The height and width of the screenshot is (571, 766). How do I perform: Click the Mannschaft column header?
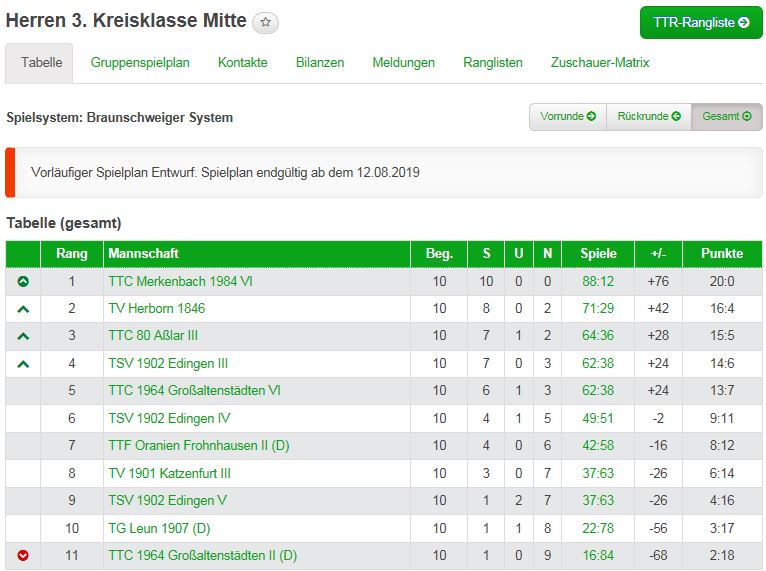click(143, 254)
